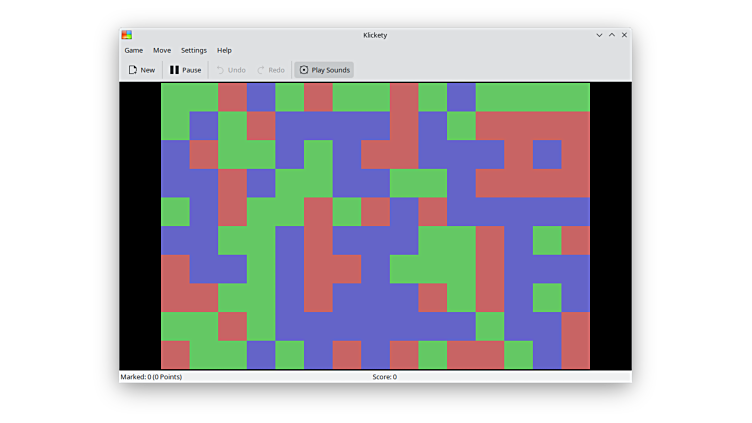Expand the Help menu
752x423 pixels.
(x=224, y=50)
